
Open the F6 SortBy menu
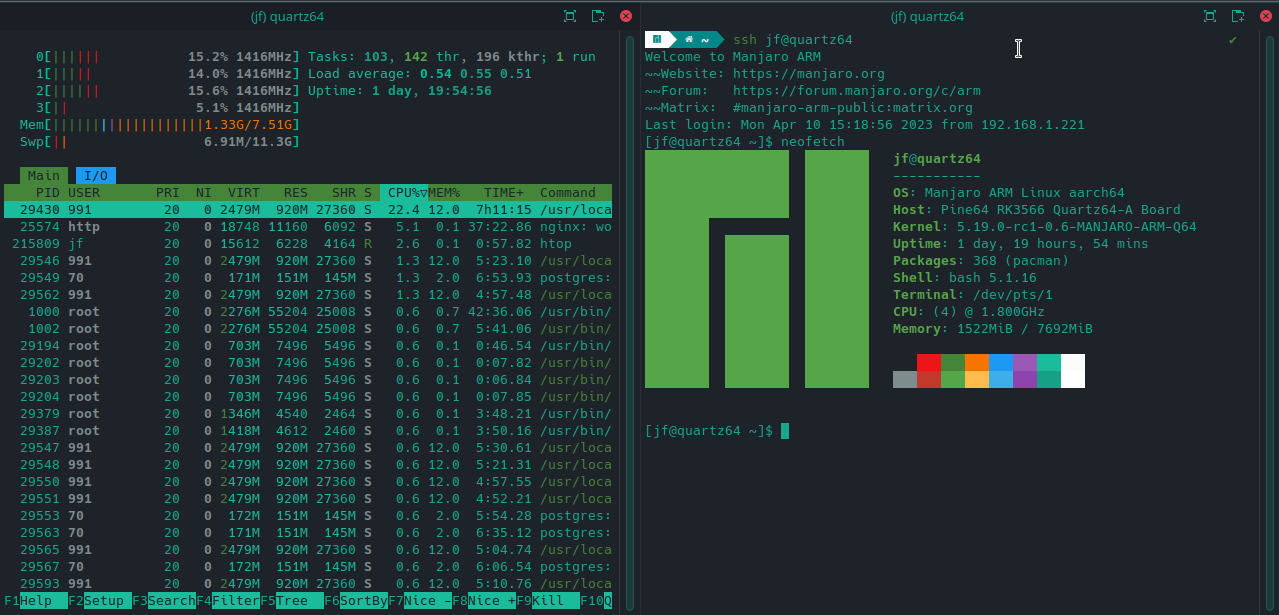pos(360,601)
